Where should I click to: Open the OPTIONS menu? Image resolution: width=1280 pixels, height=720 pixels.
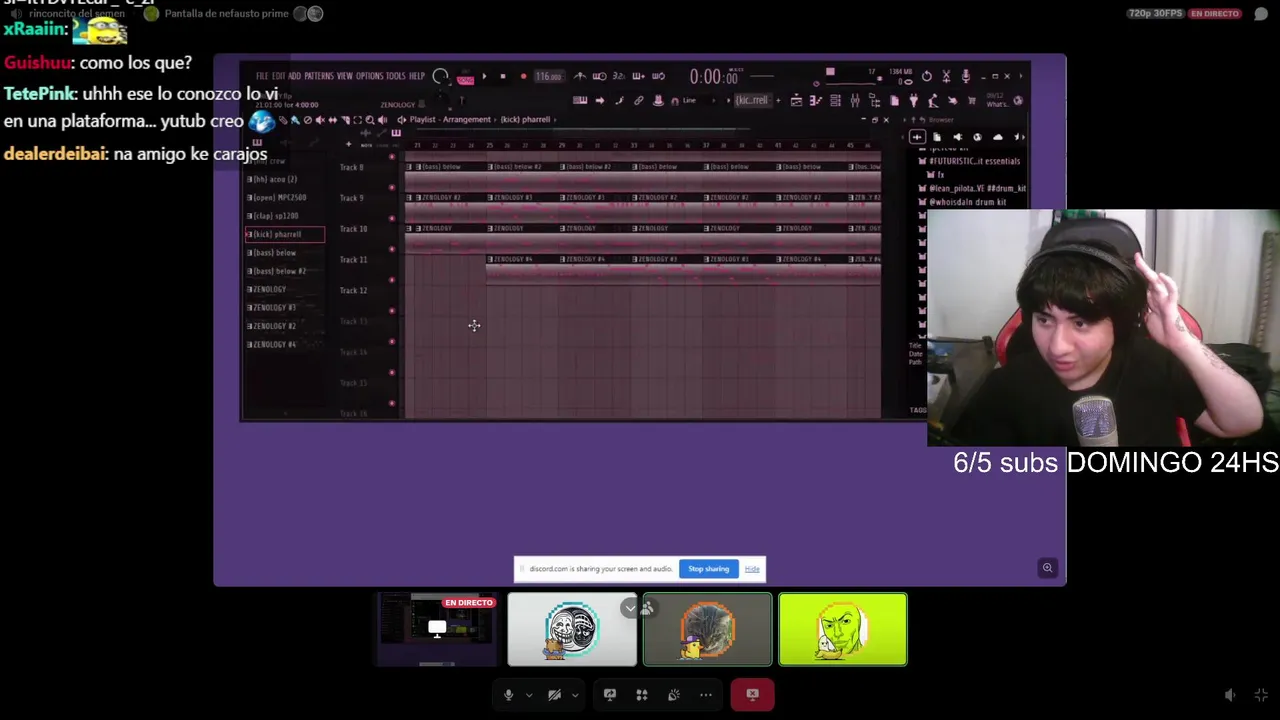click(x=370, y=76)
